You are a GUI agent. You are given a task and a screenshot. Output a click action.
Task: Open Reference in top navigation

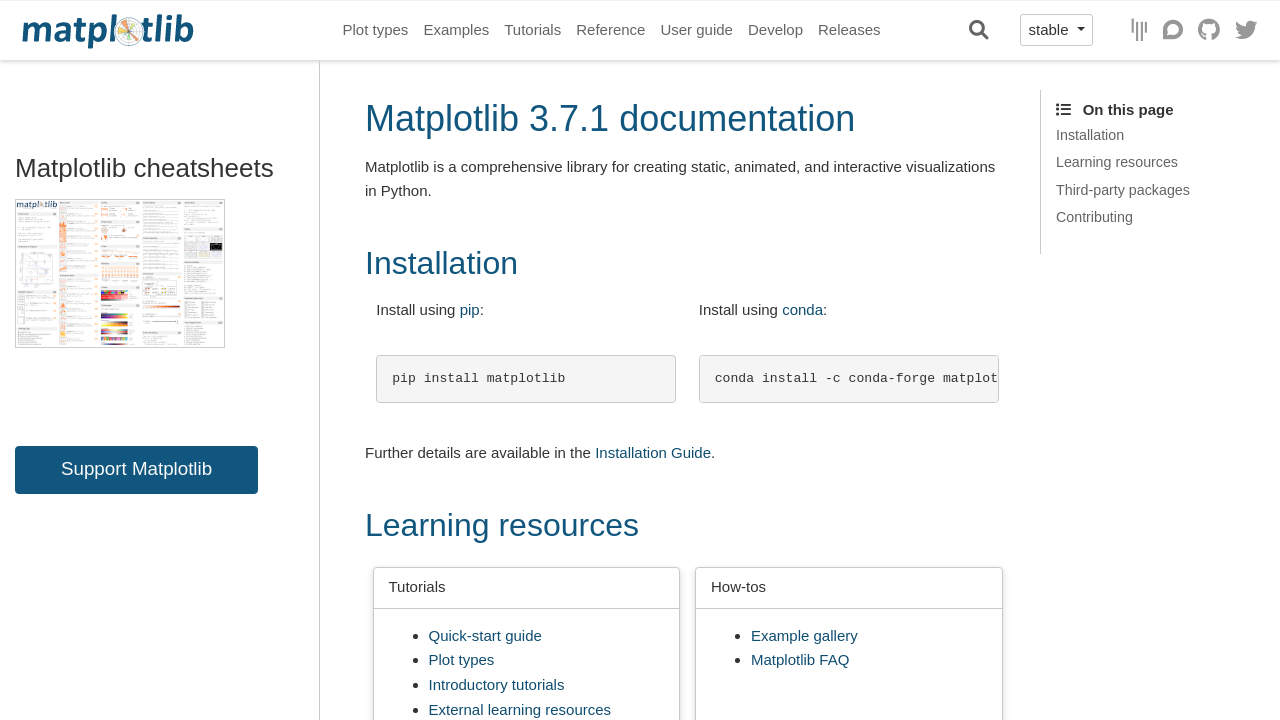[x=610, y=30]
